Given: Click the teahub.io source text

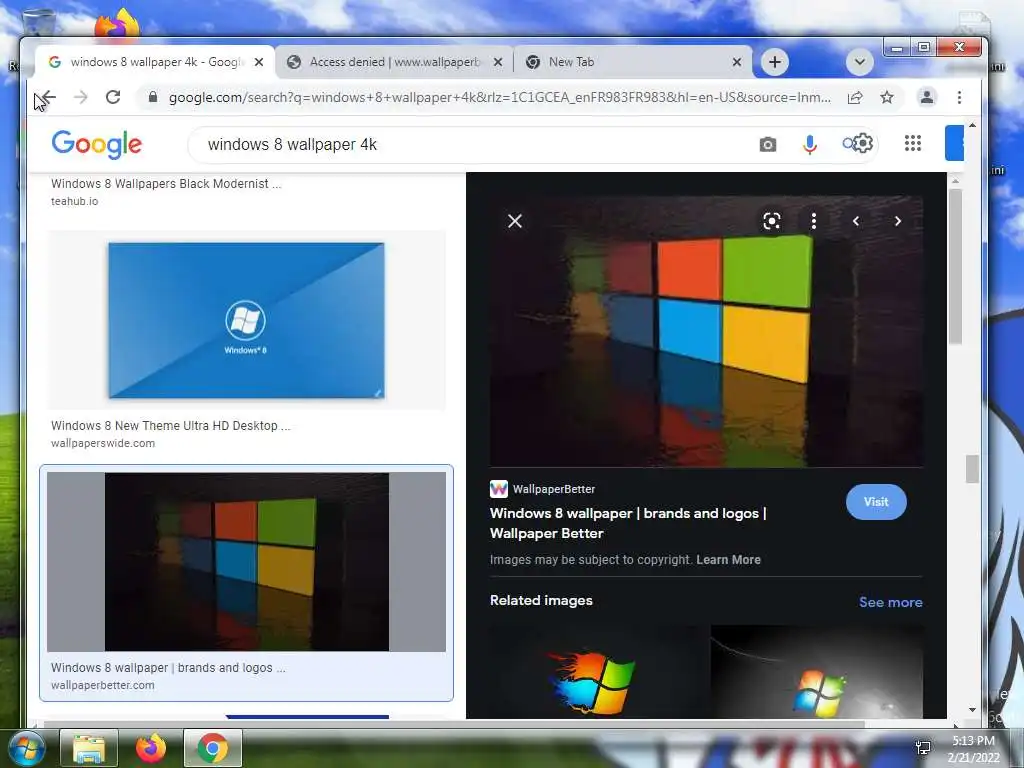Looking at the screenshot, I should coord(74,201).
